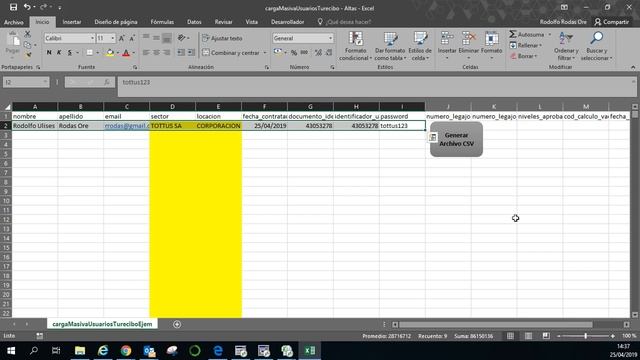
Task: Open Fuente dialog launcher
Action: click(x=135, y=67)
